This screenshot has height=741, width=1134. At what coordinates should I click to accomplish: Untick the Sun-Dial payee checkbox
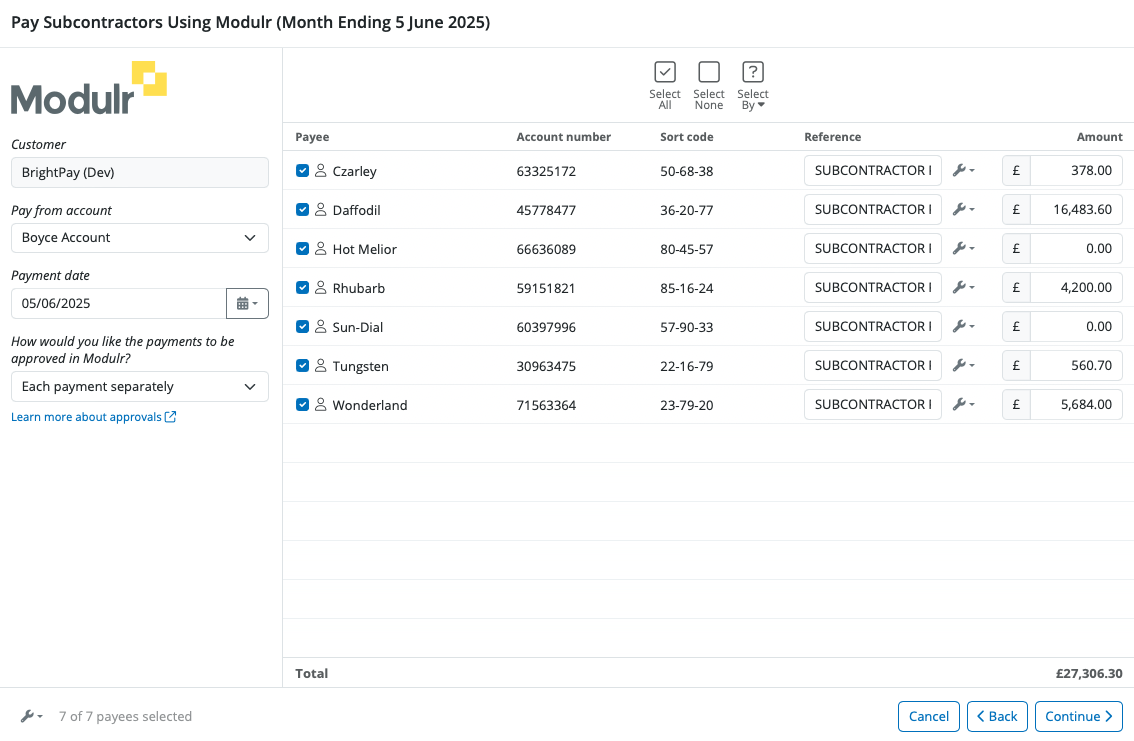click(x=303, y=327)
